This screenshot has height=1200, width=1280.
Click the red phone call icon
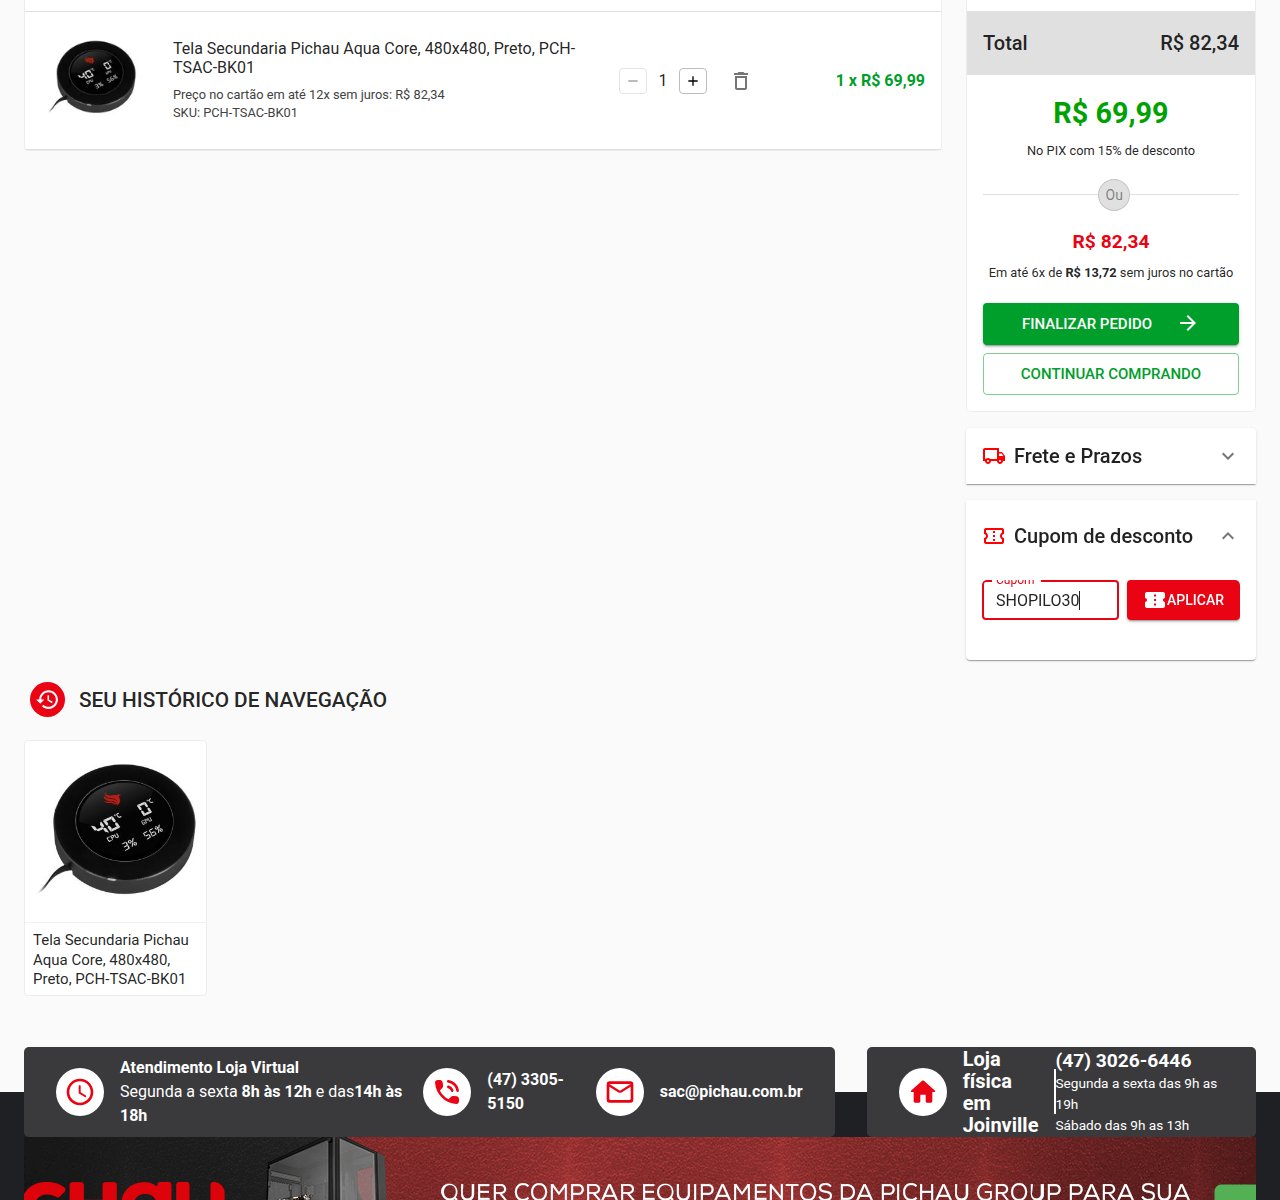coord(447,1092)
